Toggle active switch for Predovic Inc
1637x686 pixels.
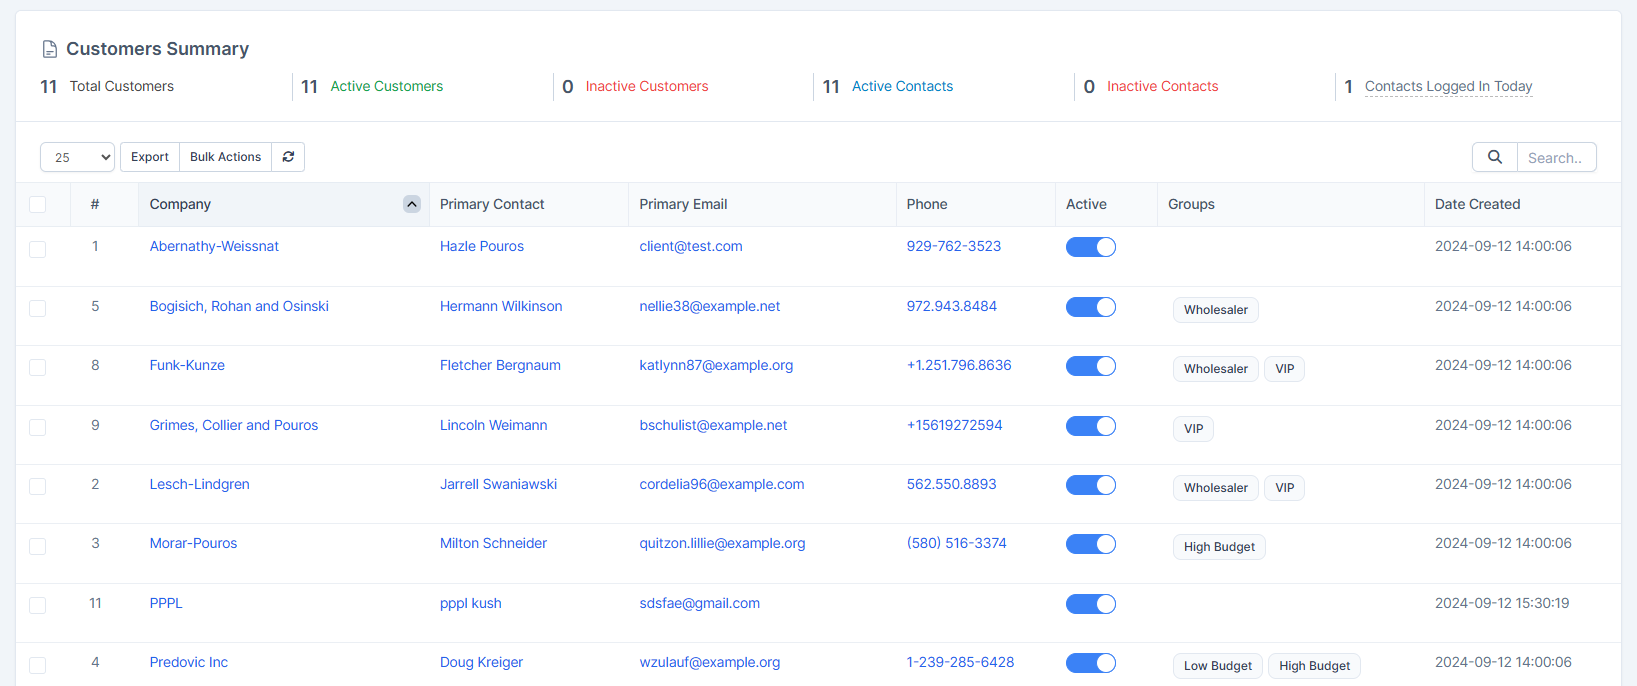pyautogui.click(x=1091, y=663)
